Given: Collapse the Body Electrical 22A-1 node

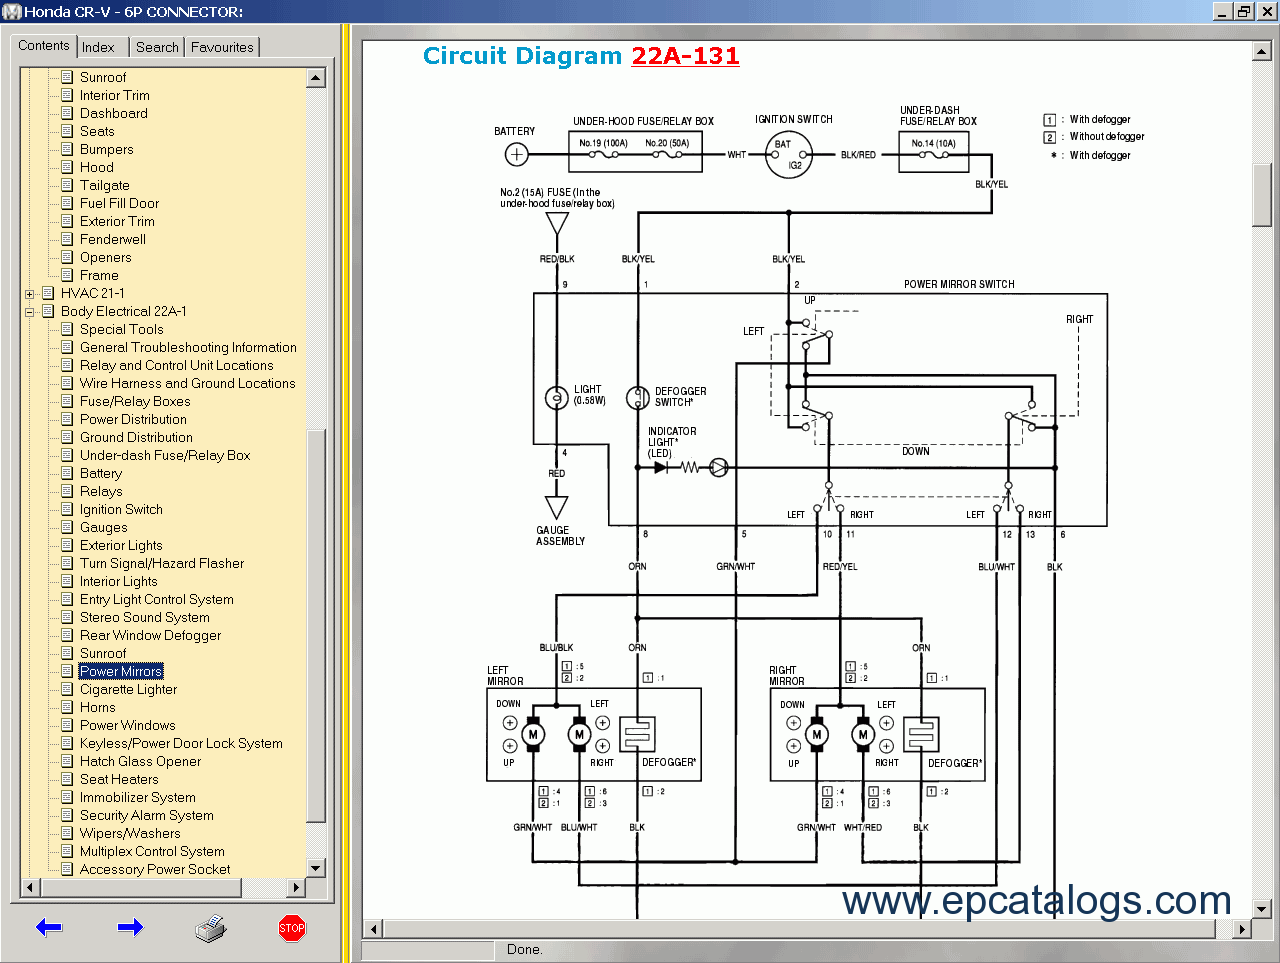Looking at the screenshot, I should pyautogui.click(x=29, y=312).
